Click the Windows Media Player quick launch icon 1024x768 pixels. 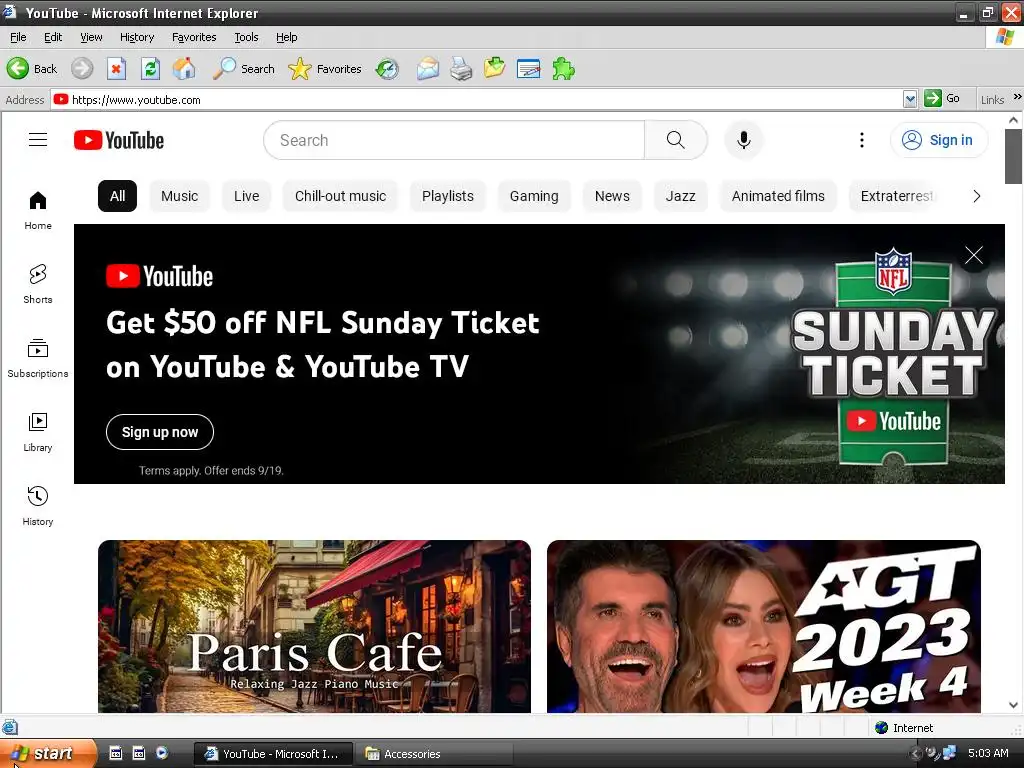click(161, 753)
